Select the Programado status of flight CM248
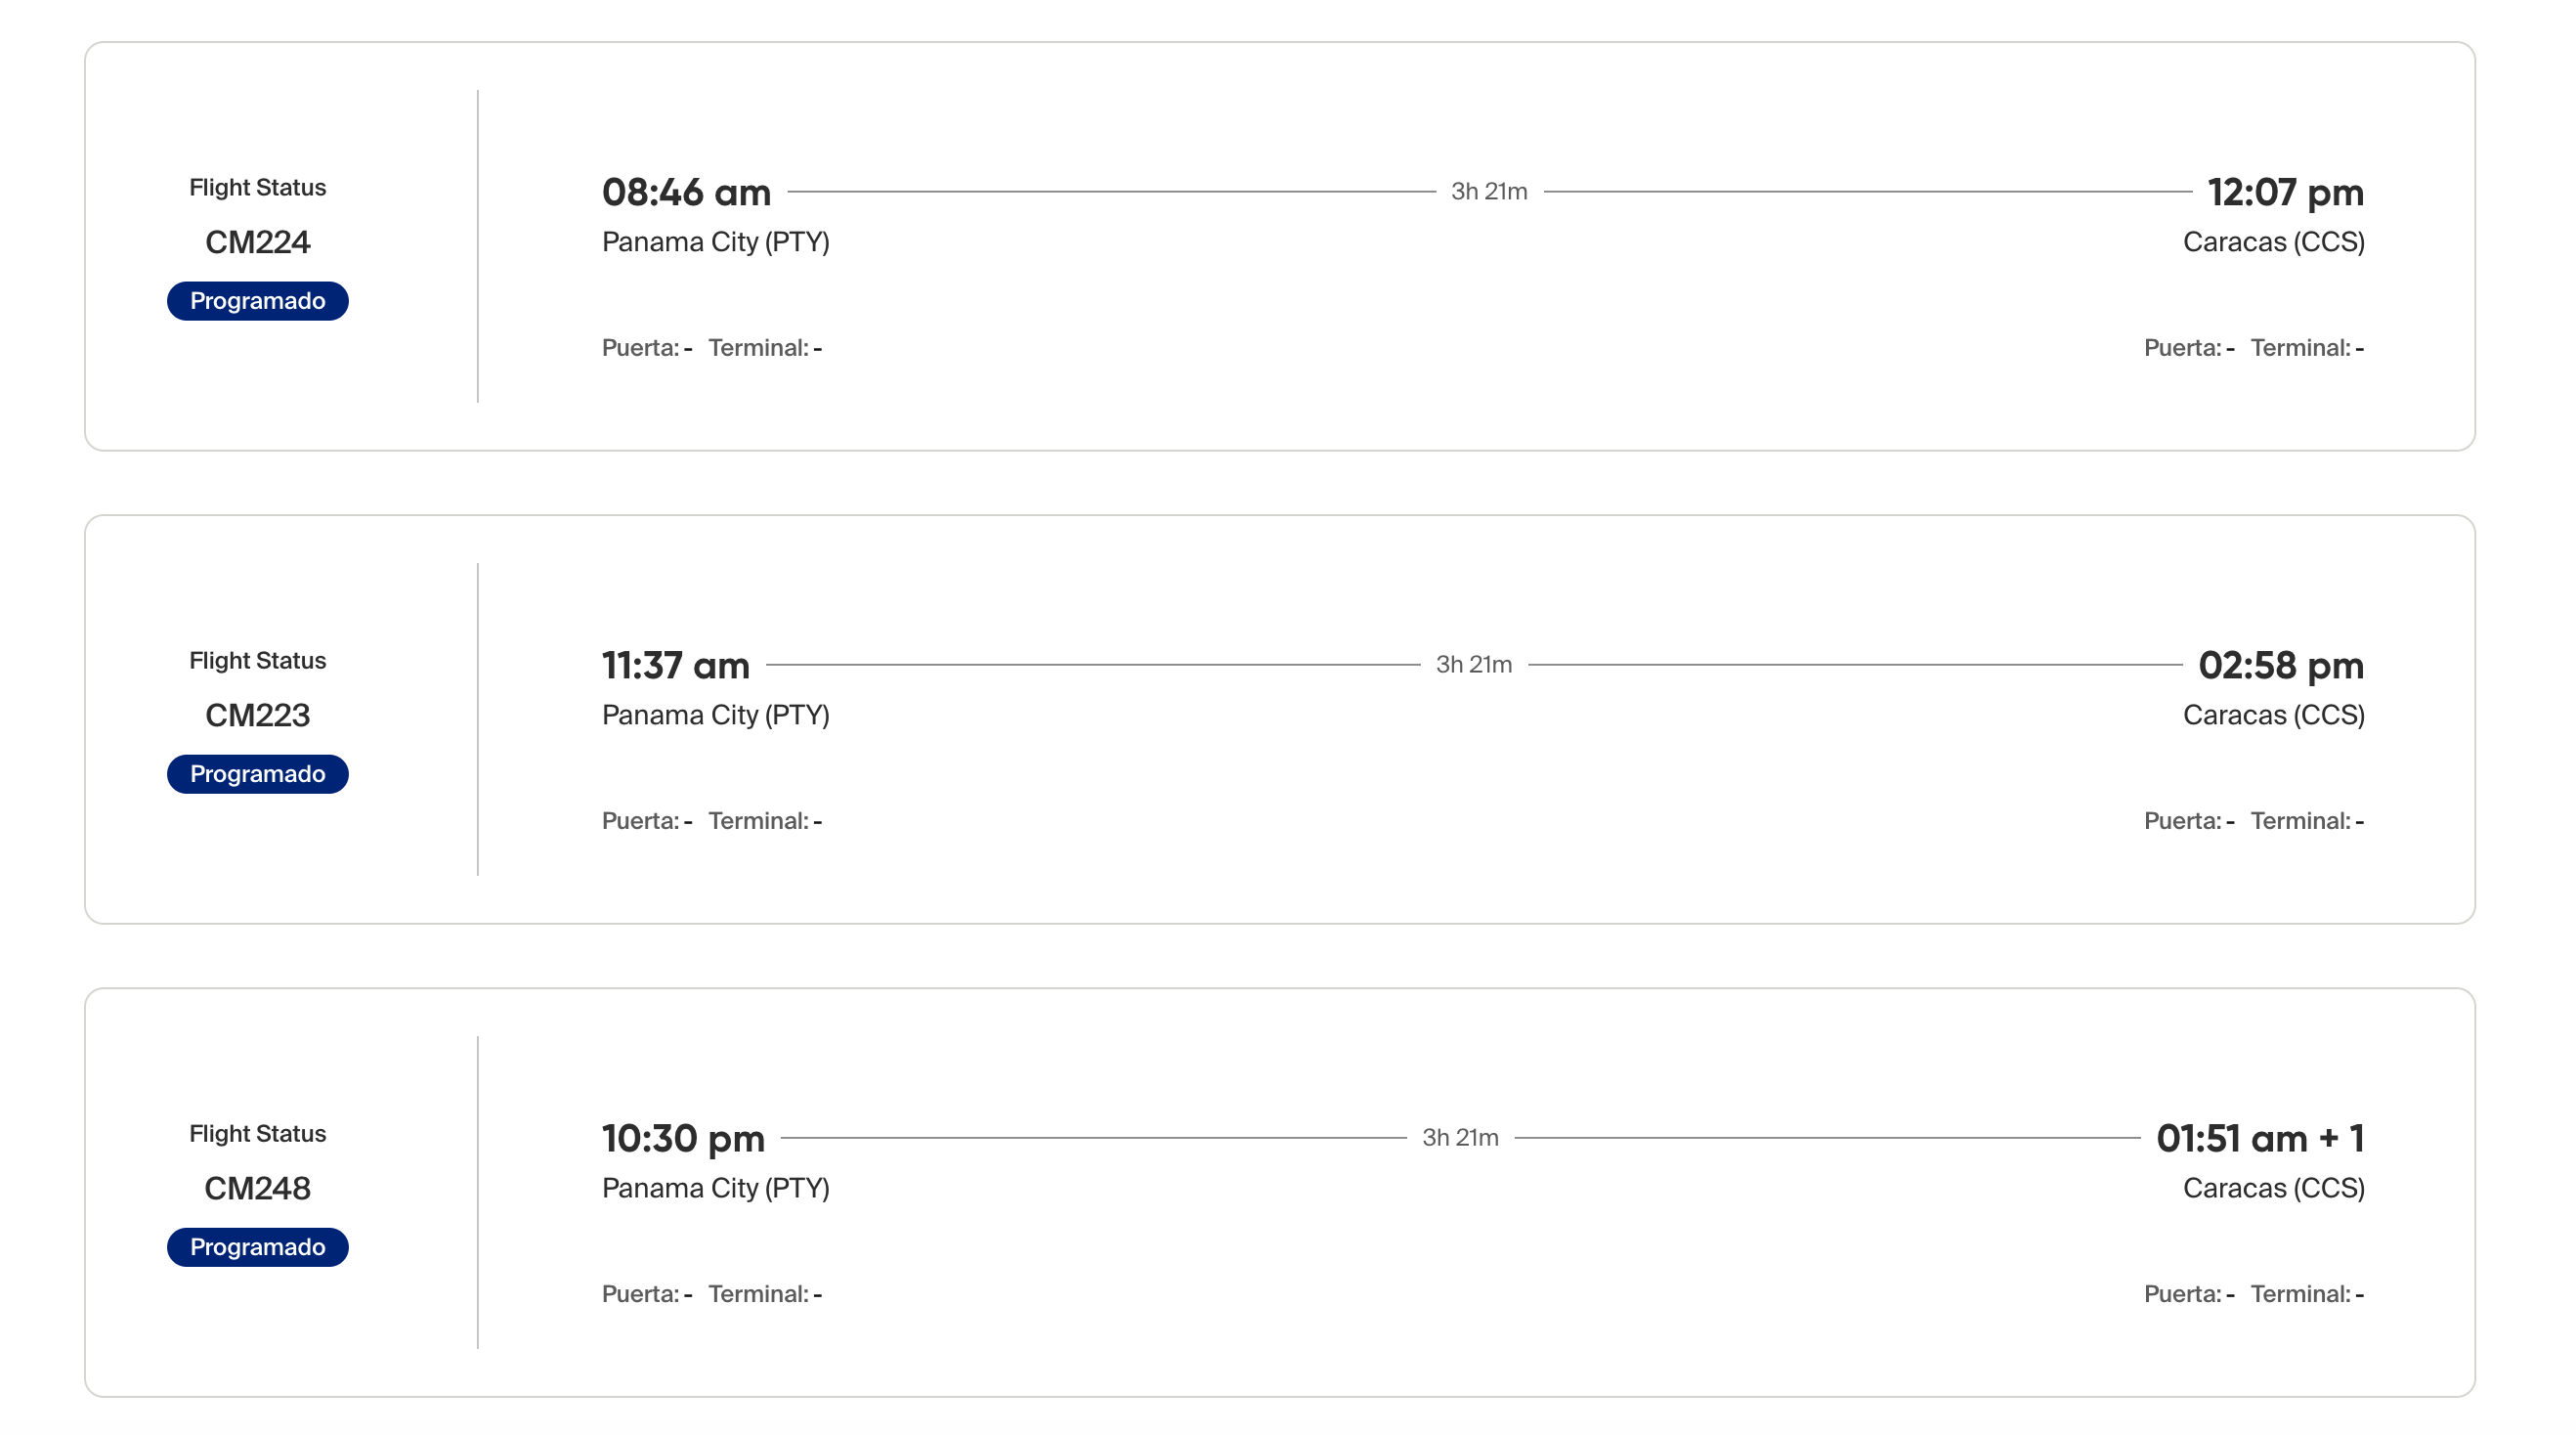This screenshot has height=1435, width=2576. (257, 1247)
